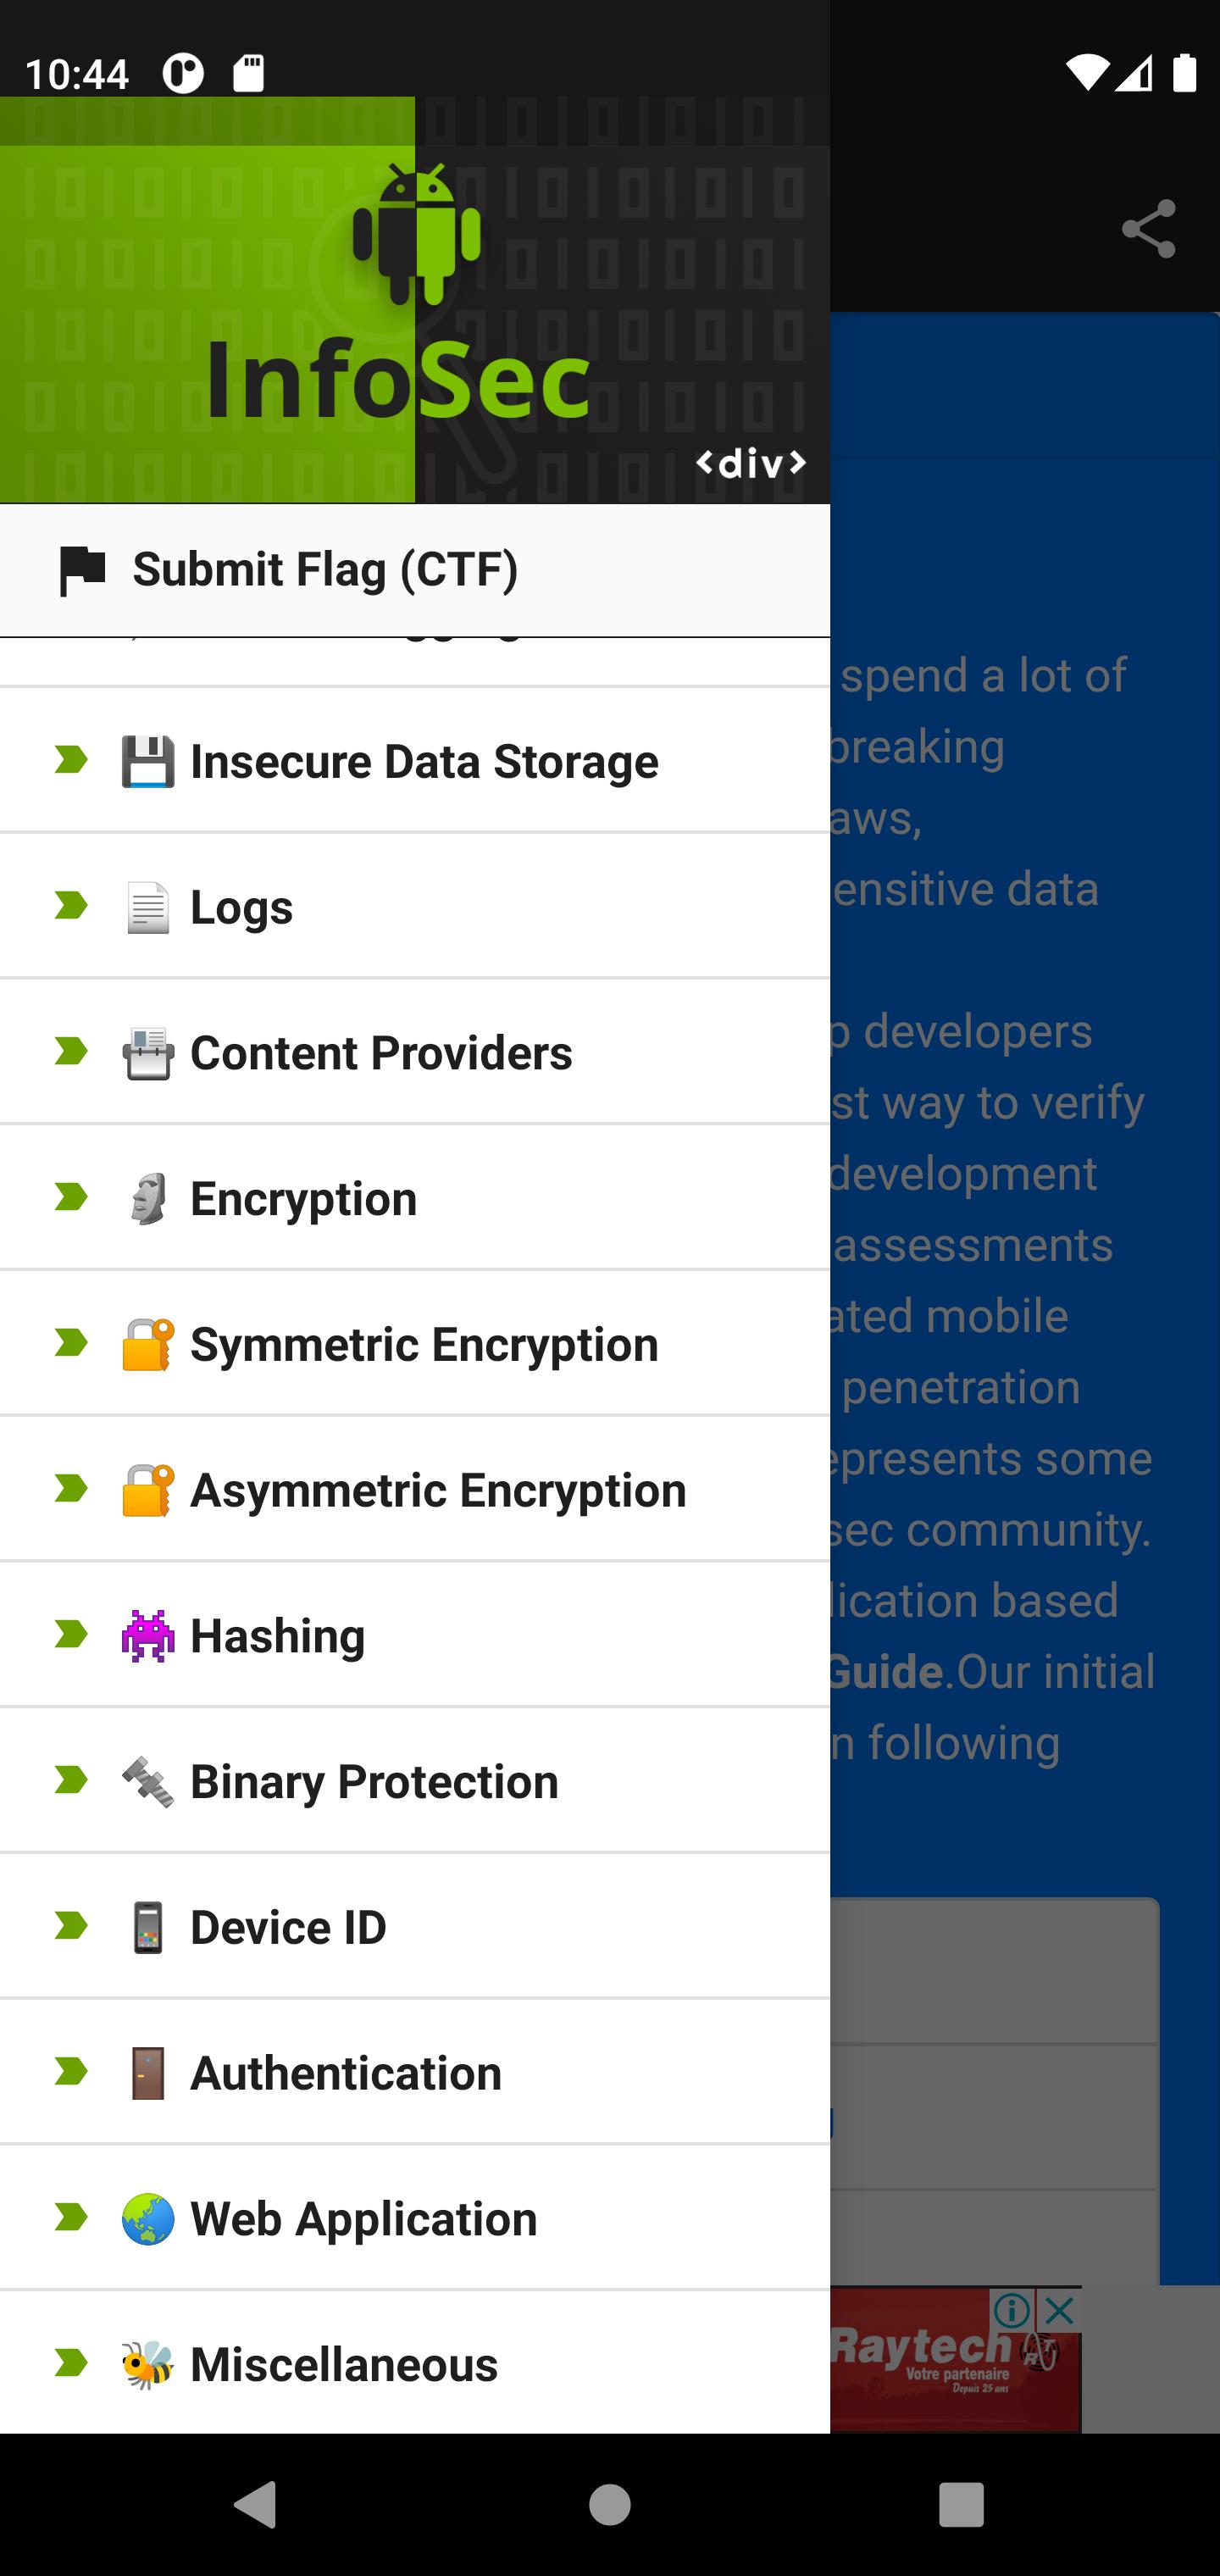Open ad info icon on banner
This screenshot has width=1220, height=2576.
pyautogui.click(x=1012, y=2311)
